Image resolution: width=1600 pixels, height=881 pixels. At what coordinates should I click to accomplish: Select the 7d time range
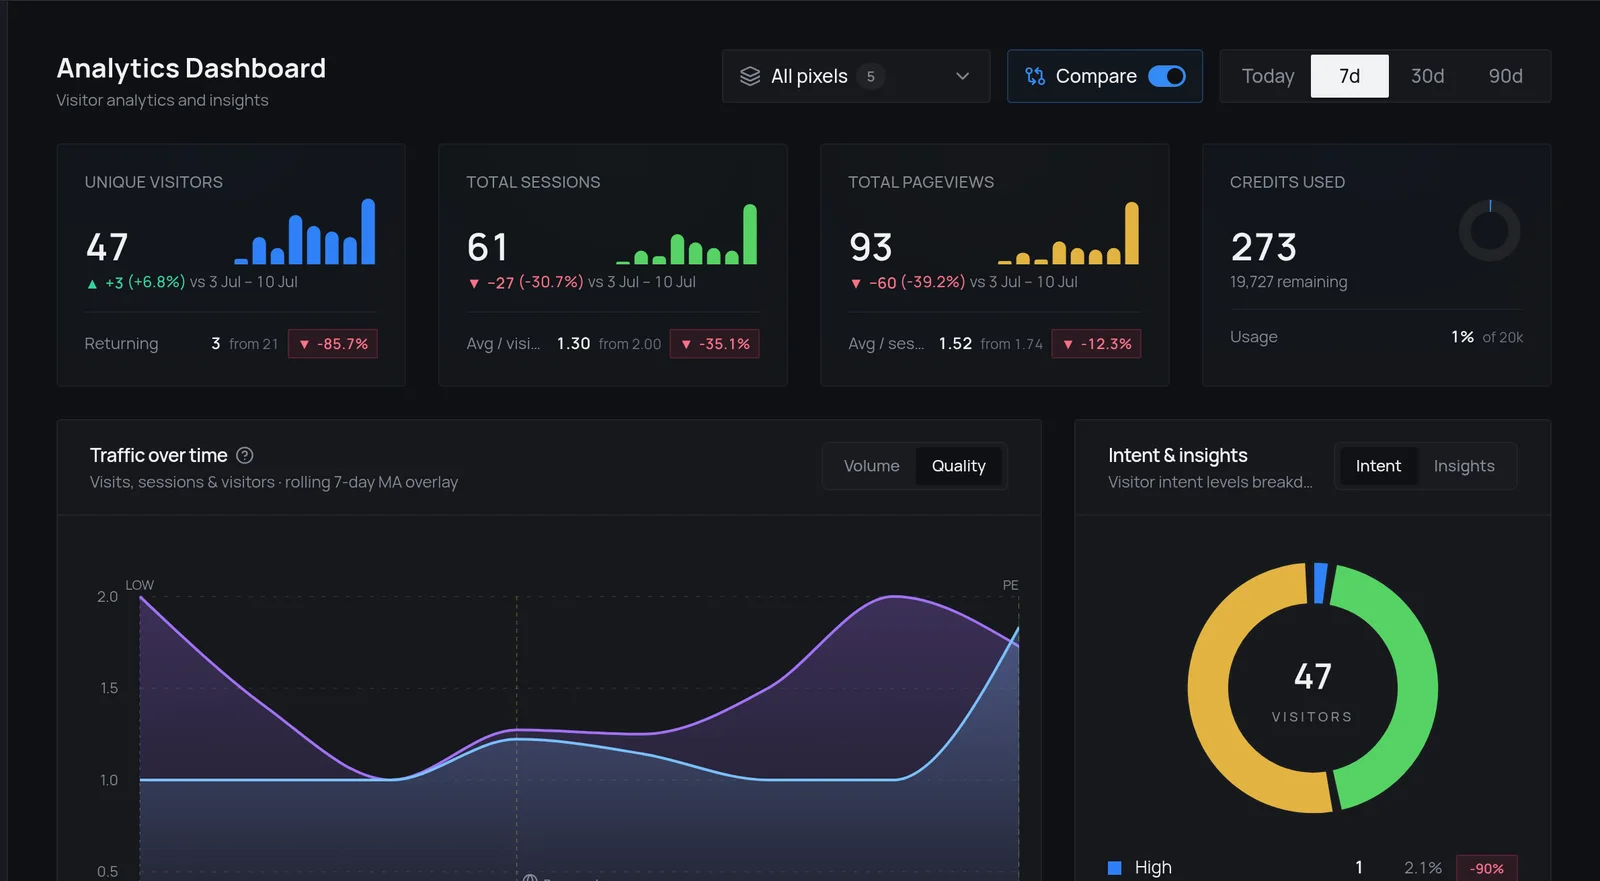[x=1349, y=76]
